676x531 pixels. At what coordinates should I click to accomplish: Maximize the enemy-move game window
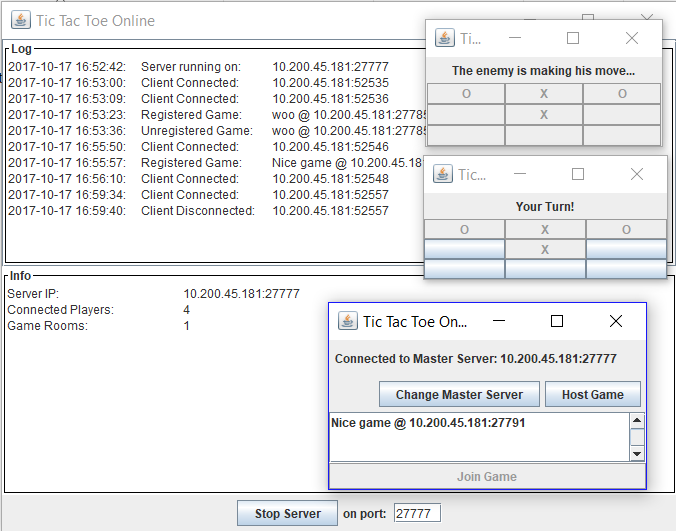tap(573, 38)
